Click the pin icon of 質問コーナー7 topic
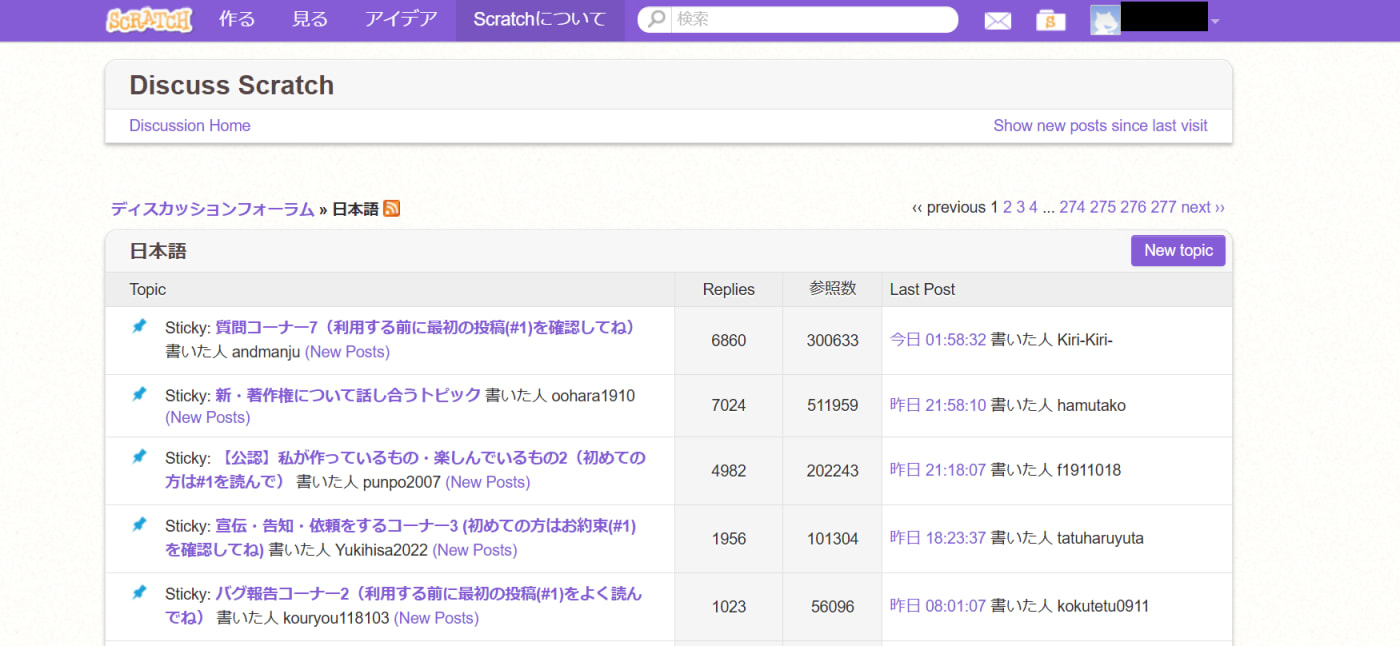 (x=140, y=327)
